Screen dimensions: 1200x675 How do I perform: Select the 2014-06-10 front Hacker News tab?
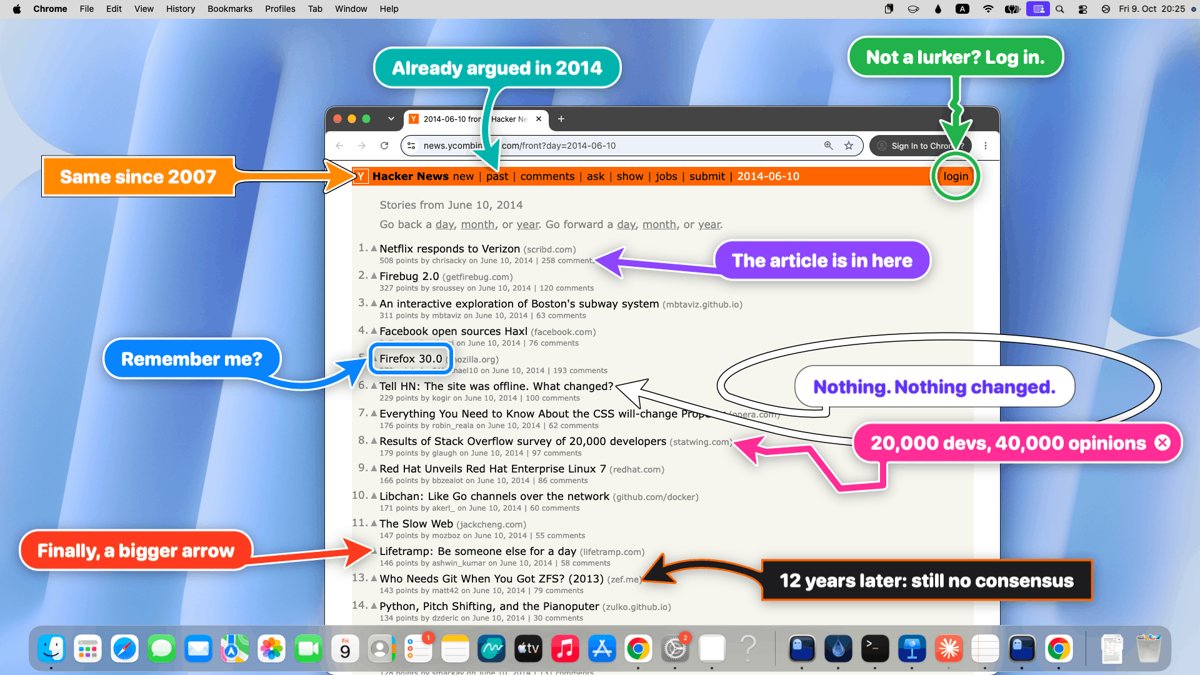coord(476,119)
